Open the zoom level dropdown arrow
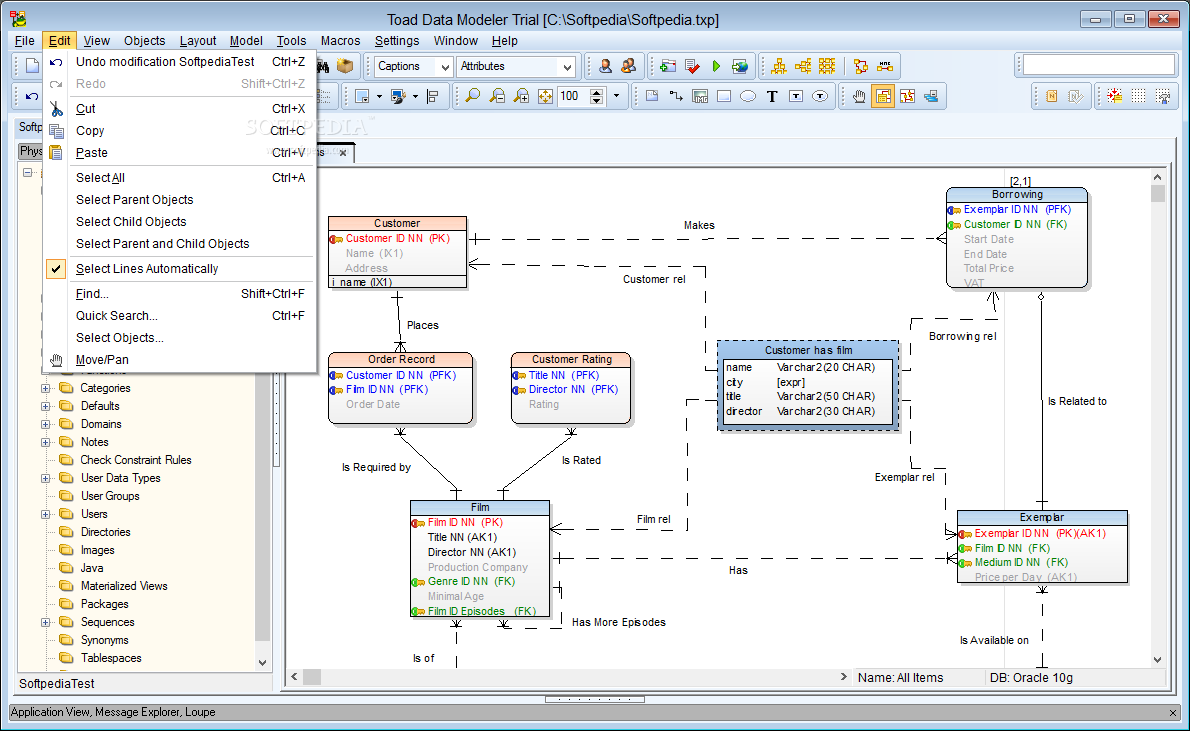 (x=616, y=96)
